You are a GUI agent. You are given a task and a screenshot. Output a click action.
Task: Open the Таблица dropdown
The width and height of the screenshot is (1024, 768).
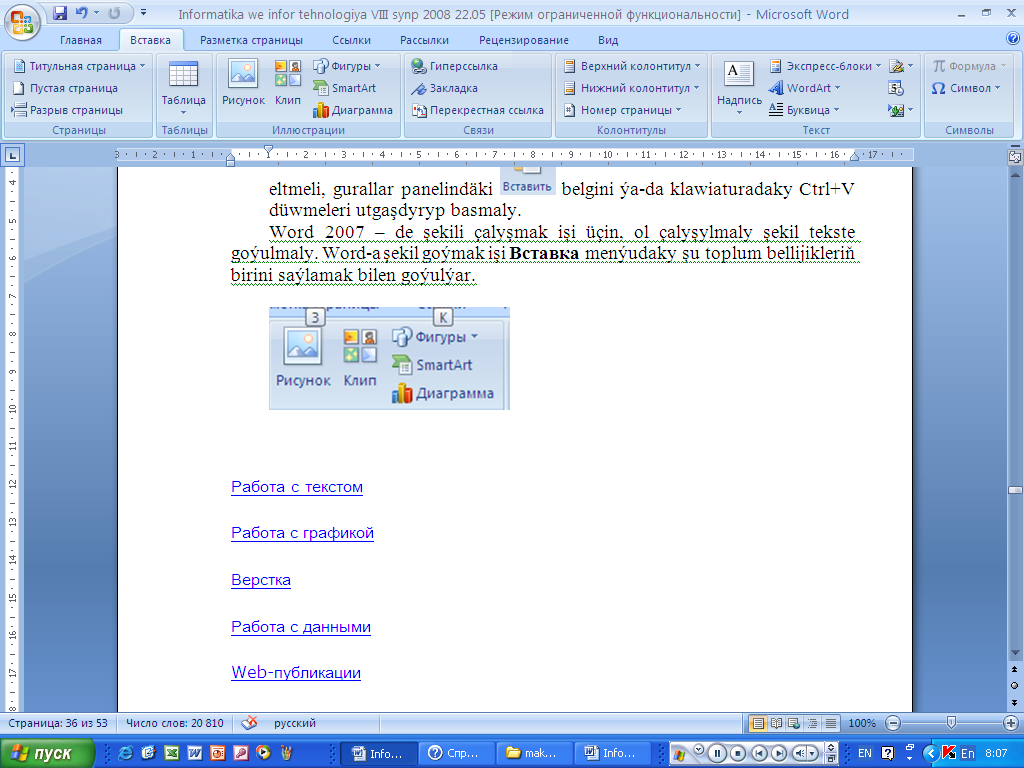tap(184, 88)
